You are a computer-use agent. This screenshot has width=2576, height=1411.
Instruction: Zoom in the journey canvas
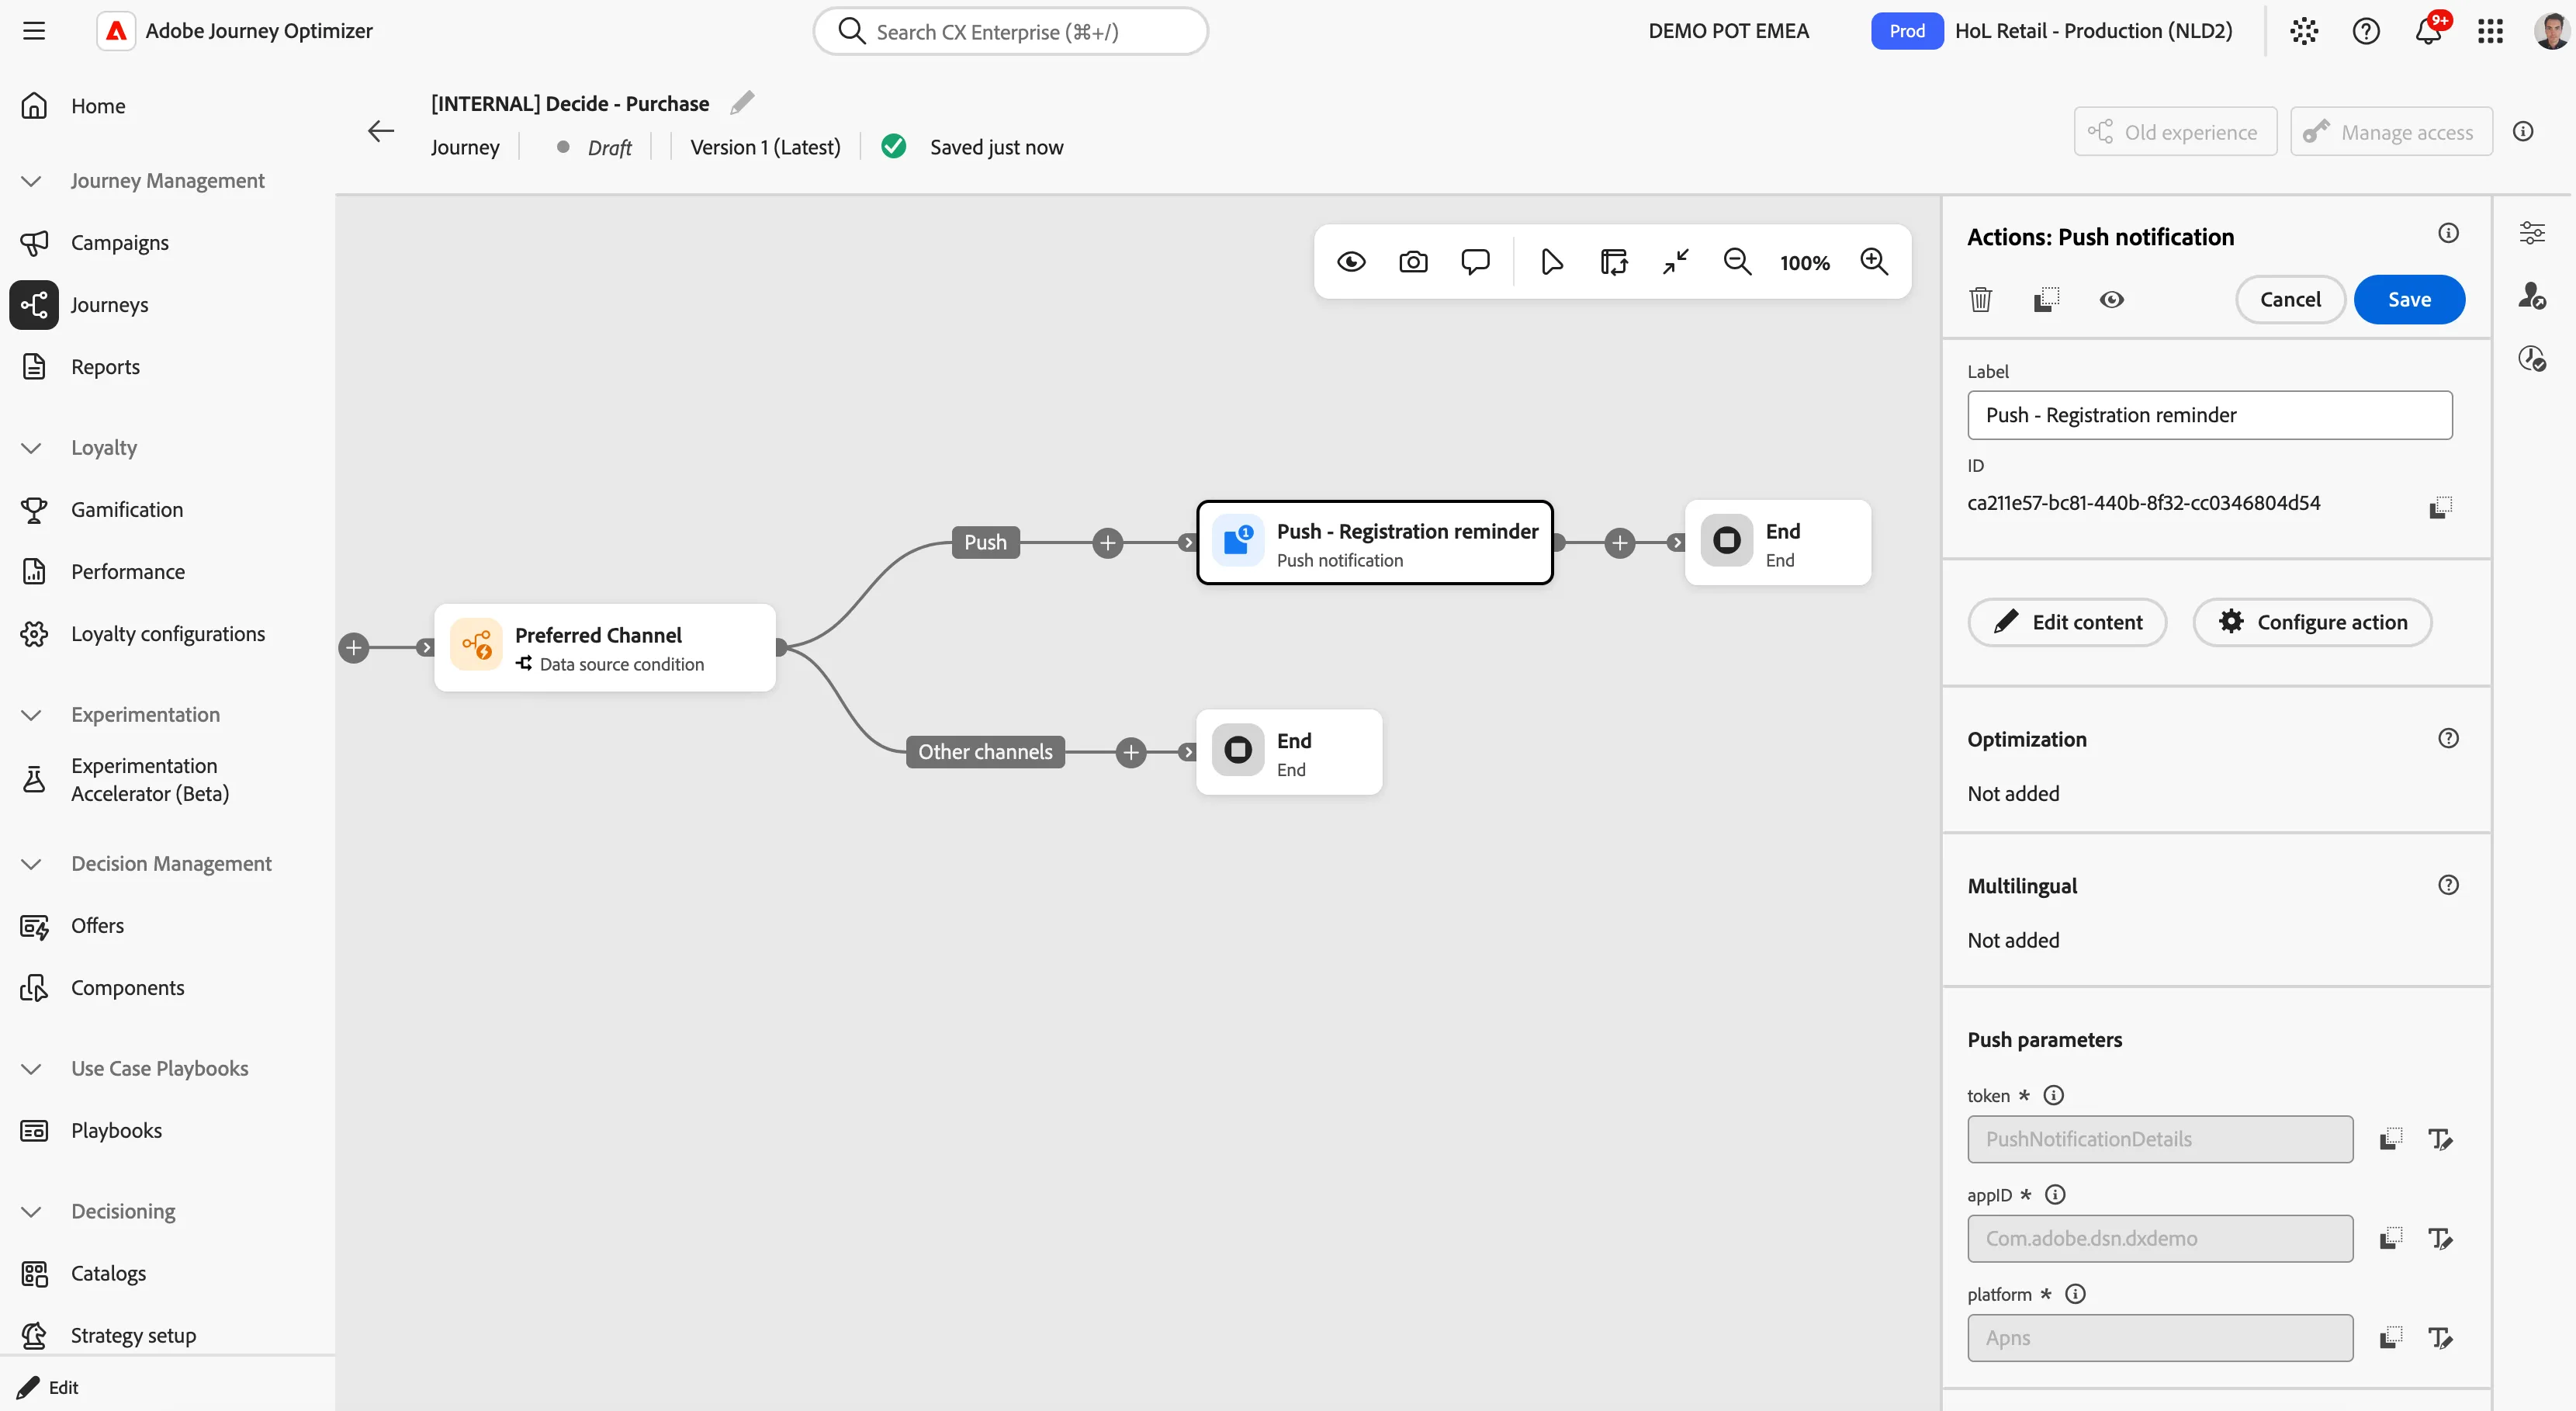click(1874, 262)
